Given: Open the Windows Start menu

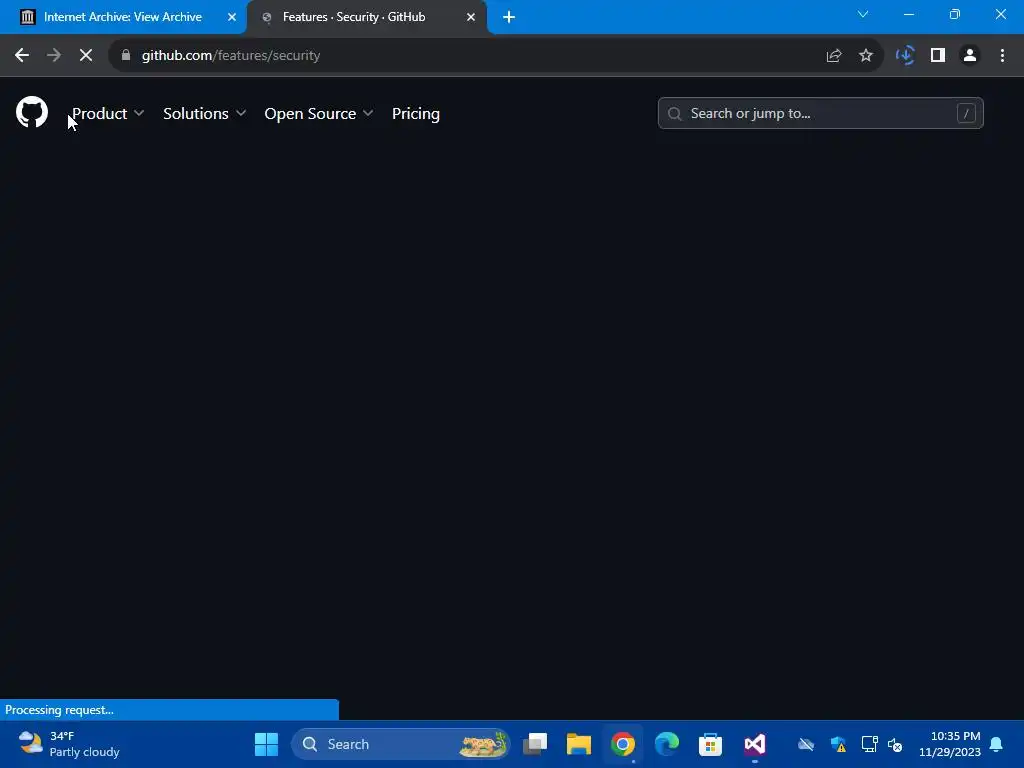Looking at the screenshot, I should click(266, 744).
